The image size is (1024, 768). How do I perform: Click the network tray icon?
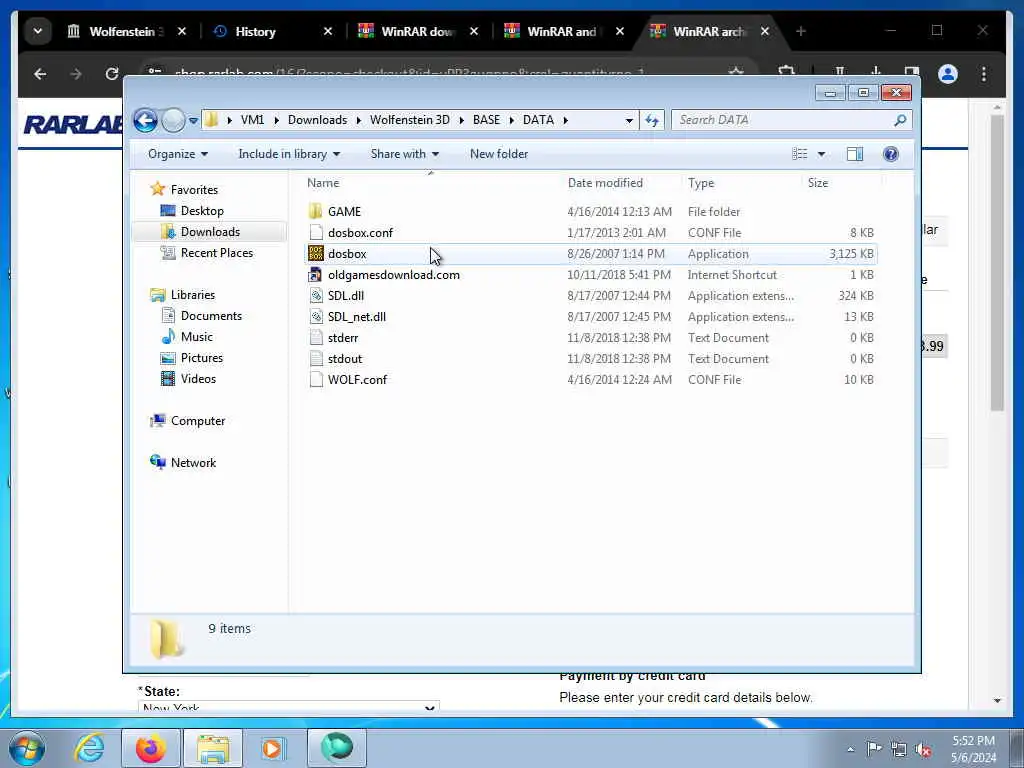pyautogui.click(x=899, y=749)
